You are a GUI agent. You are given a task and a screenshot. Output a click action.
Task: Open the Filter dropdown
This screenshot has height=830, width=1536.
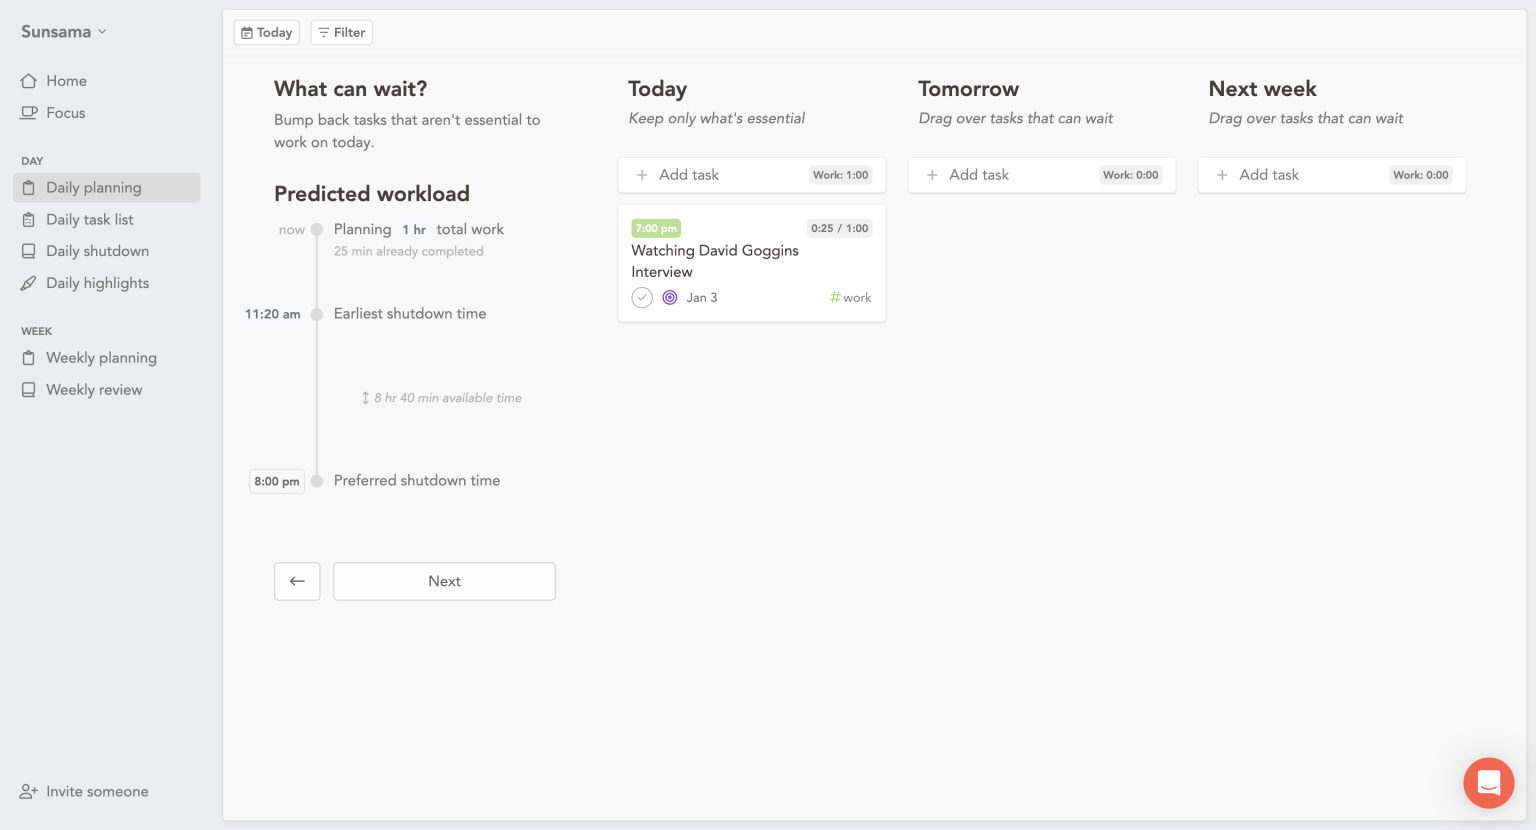point(341,32)
